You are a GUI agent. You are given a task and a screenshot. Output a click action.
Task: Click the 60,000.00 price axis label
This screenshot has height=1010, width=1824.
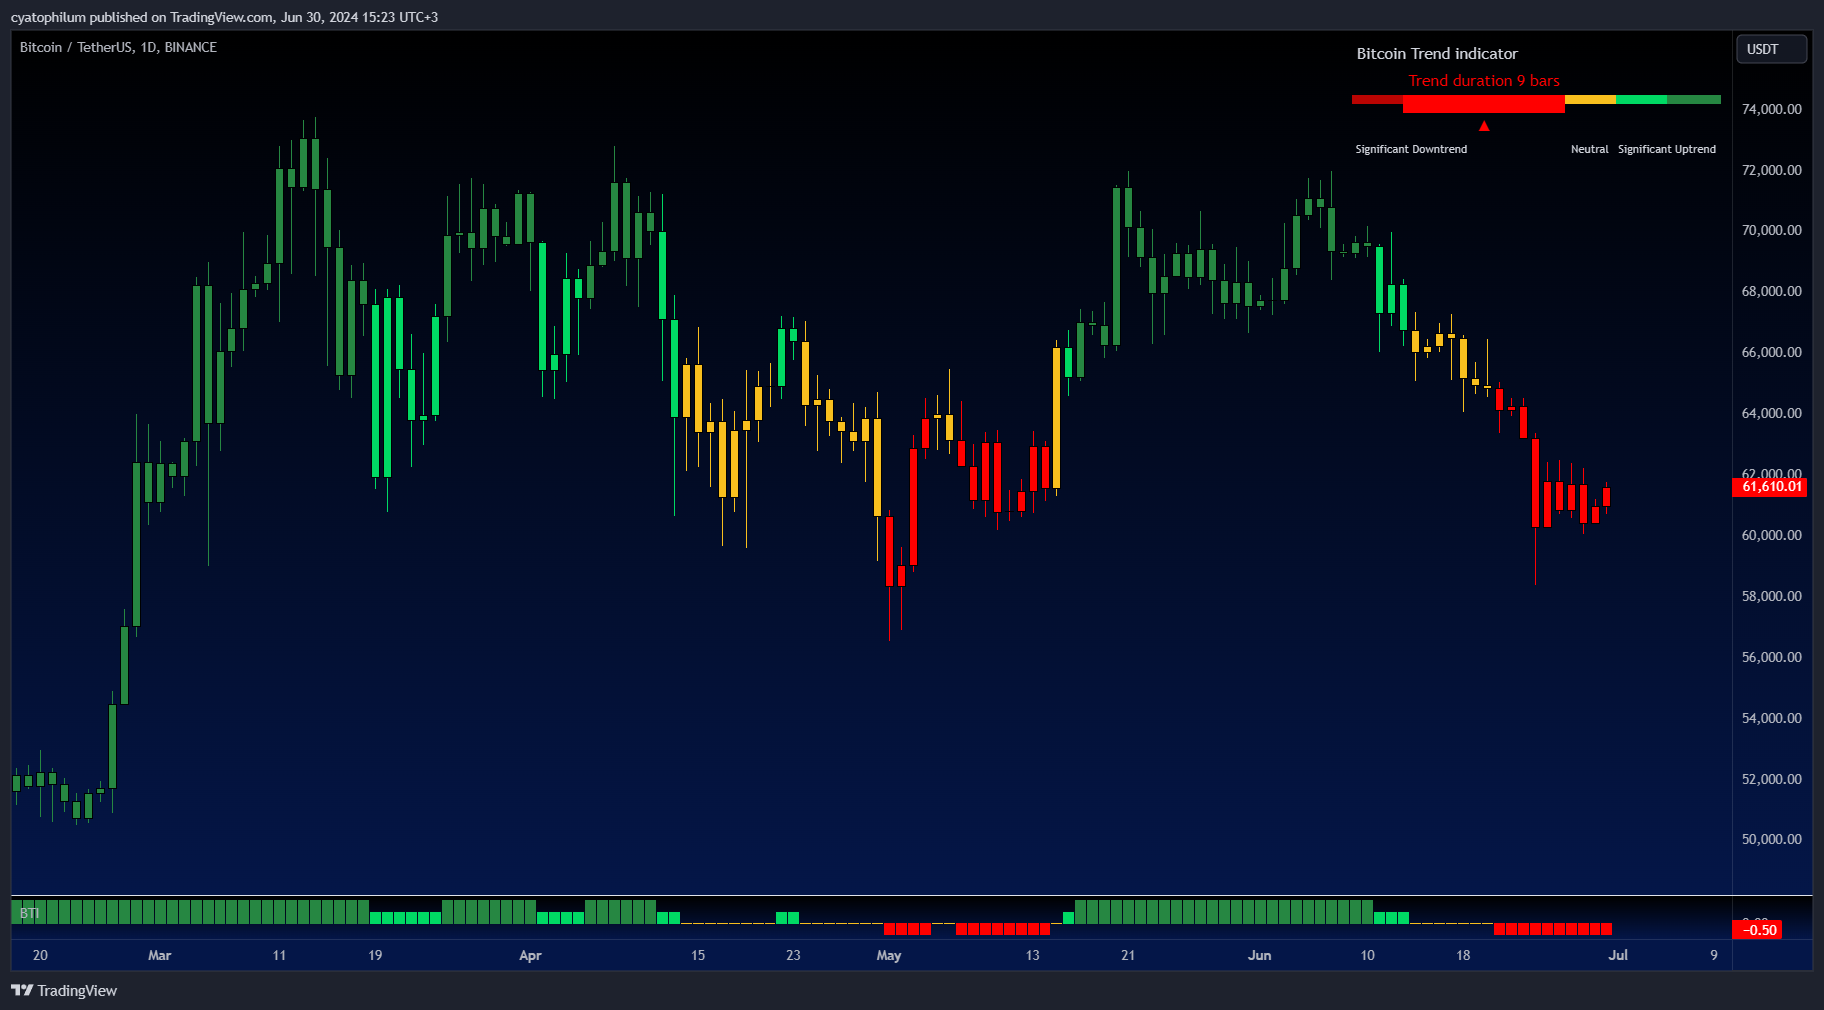[x=1771, y=535]
